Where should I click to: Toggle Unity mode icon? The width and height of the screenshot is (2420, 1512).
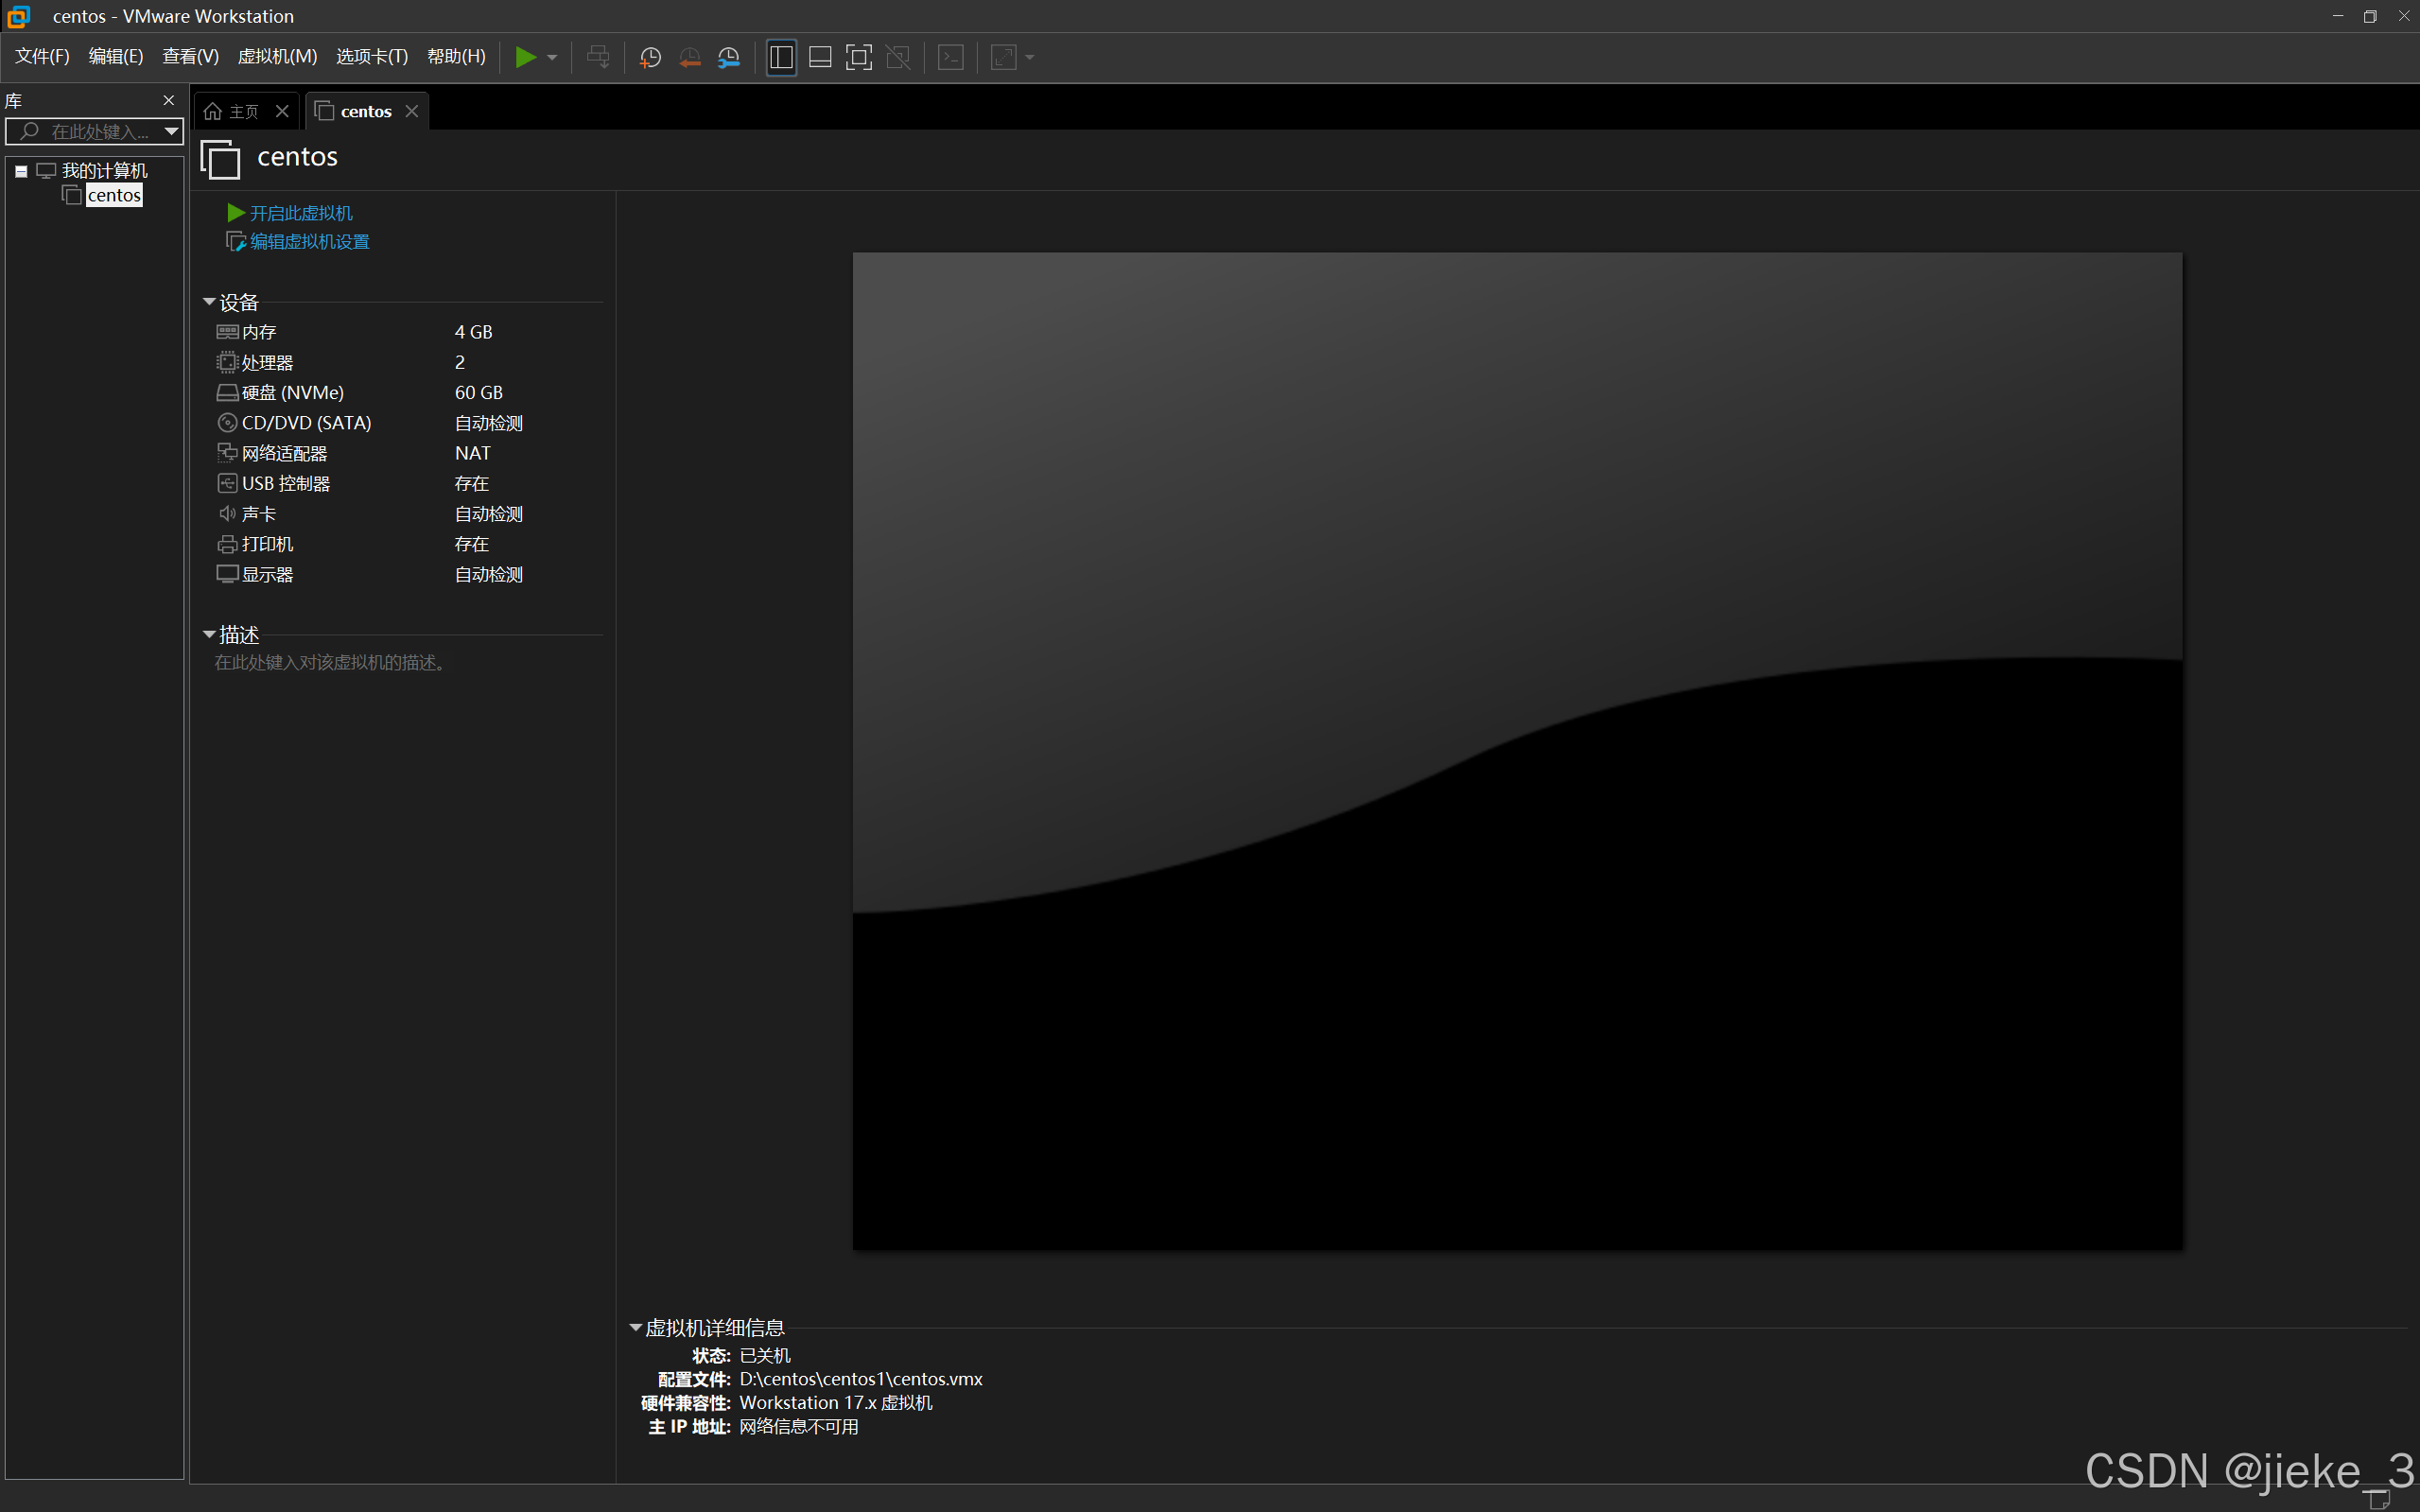click(x=898, y=57)
